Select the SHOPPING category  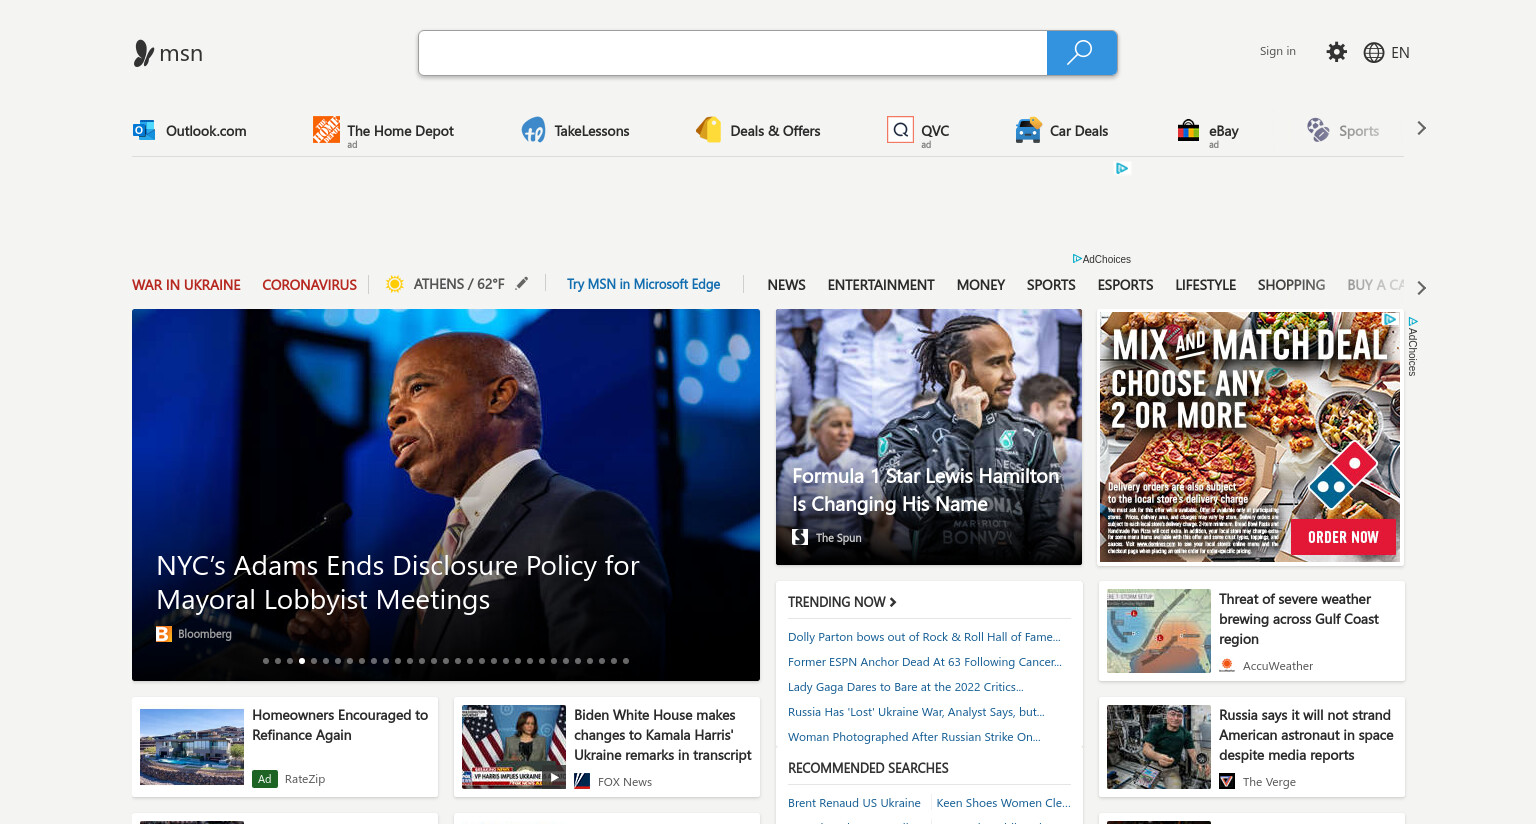(x=1291, y=285)
